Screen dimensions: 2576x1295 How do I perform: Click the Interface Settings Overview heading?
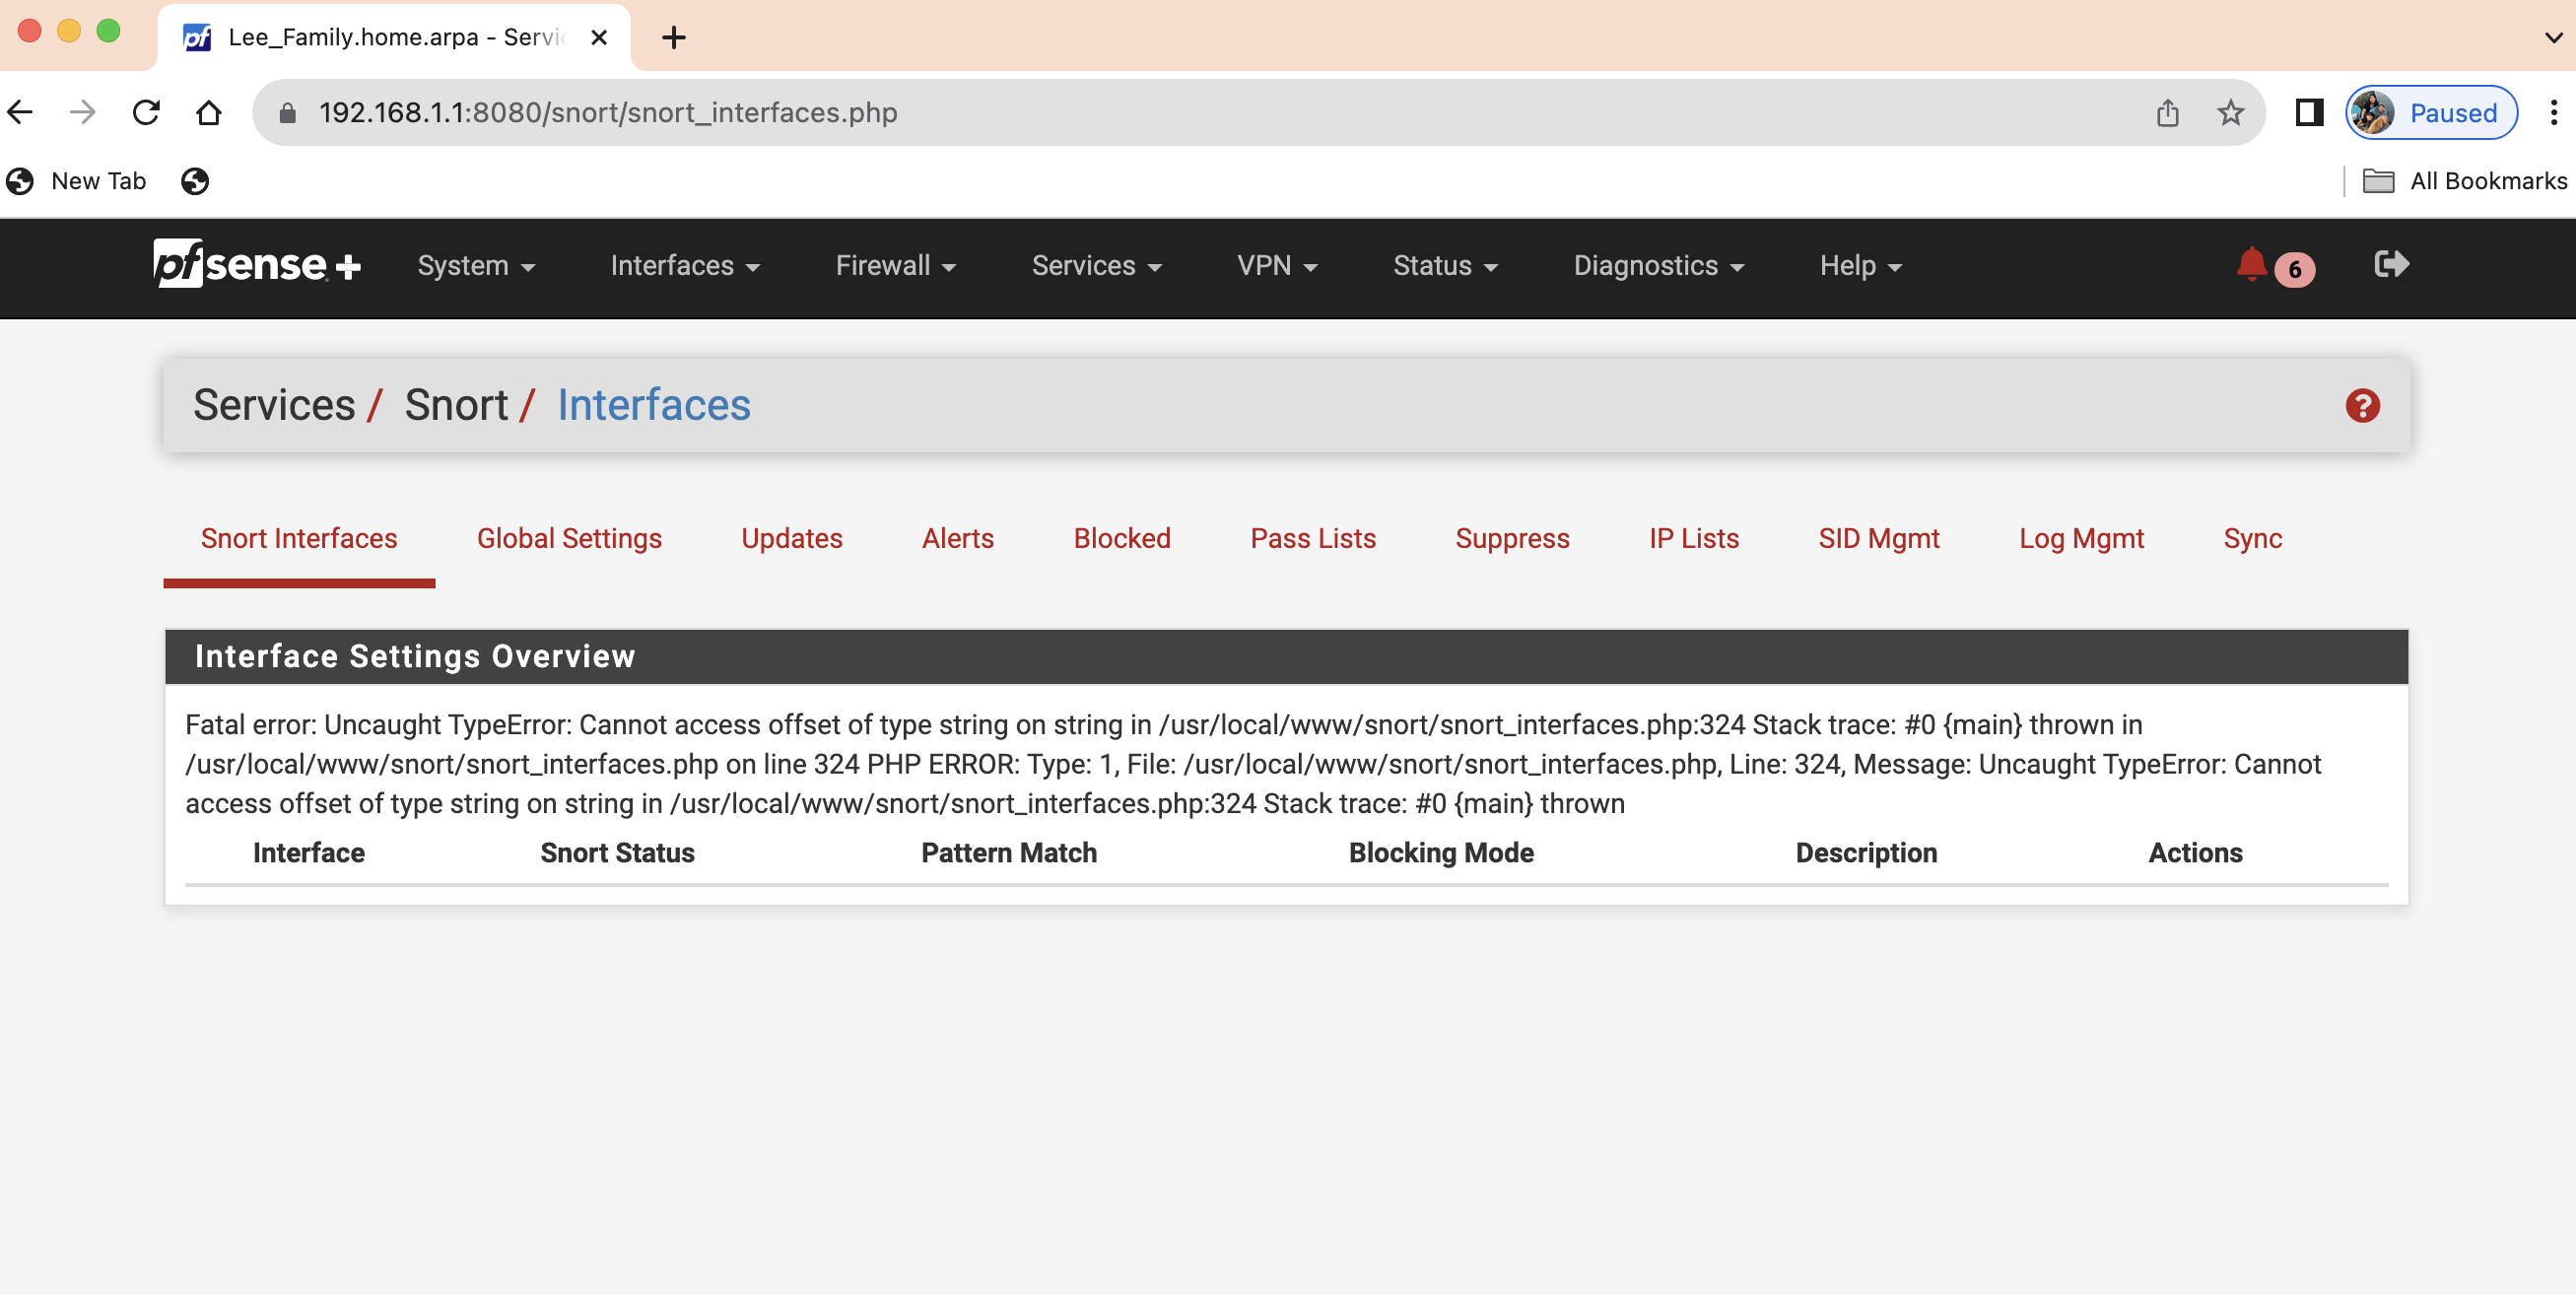point(415,656)
